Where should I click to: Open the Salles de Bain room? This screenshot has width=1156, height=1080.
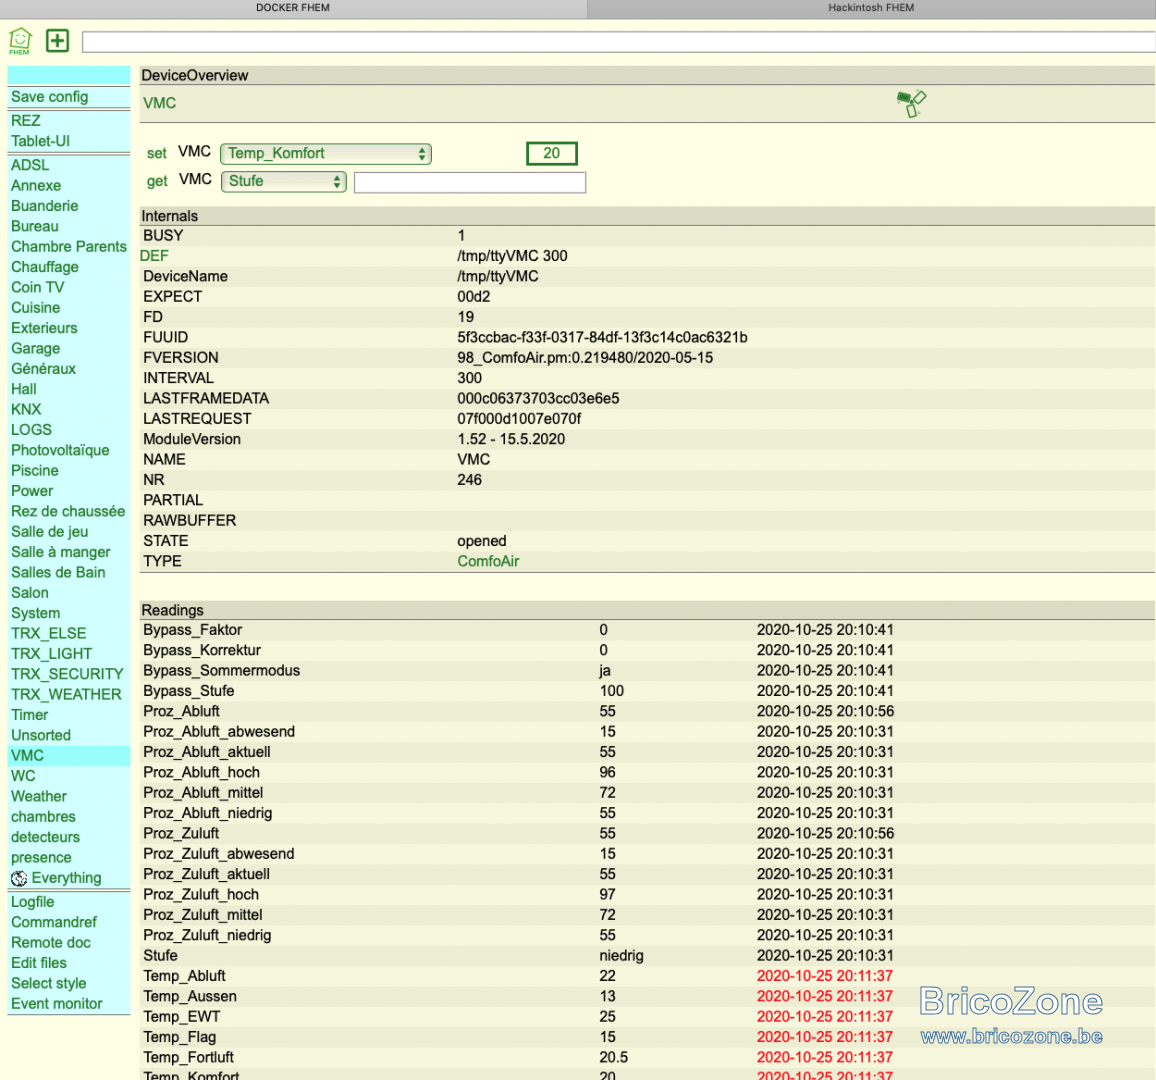58,572
